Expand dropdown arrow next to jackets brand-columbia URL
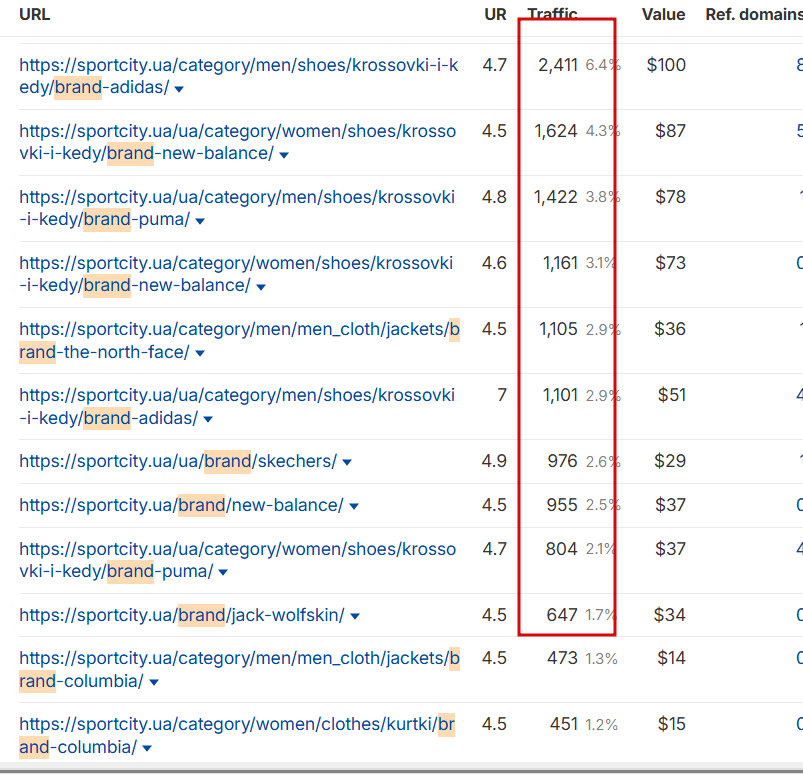 154,682
